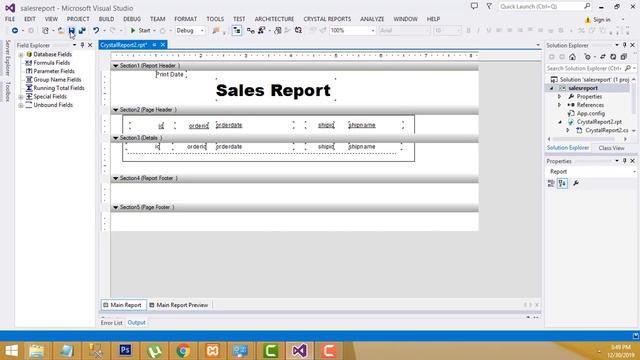
Task: Click the Property Pages wrench icon
Action: tap(576, 183)
